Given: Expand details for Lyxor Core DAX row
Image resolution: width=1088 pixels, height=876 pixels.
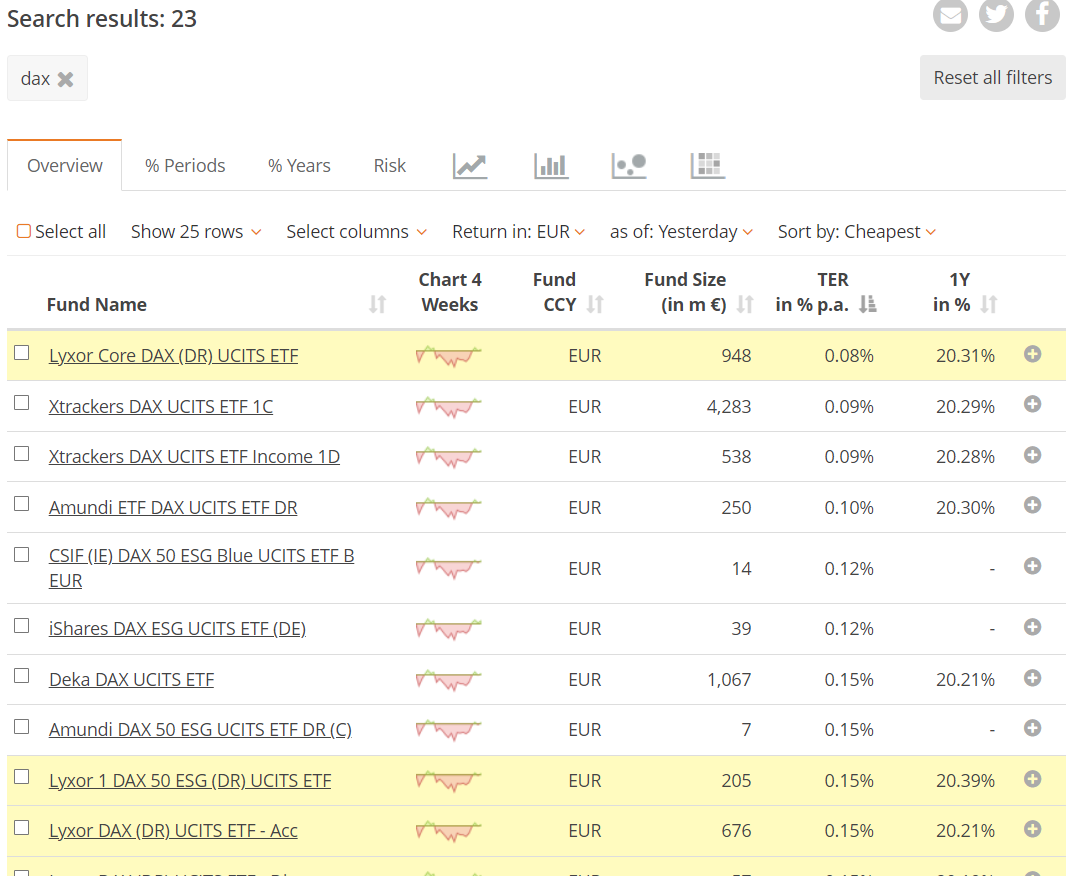Looking at the screenshot, I should [1032, 354].
